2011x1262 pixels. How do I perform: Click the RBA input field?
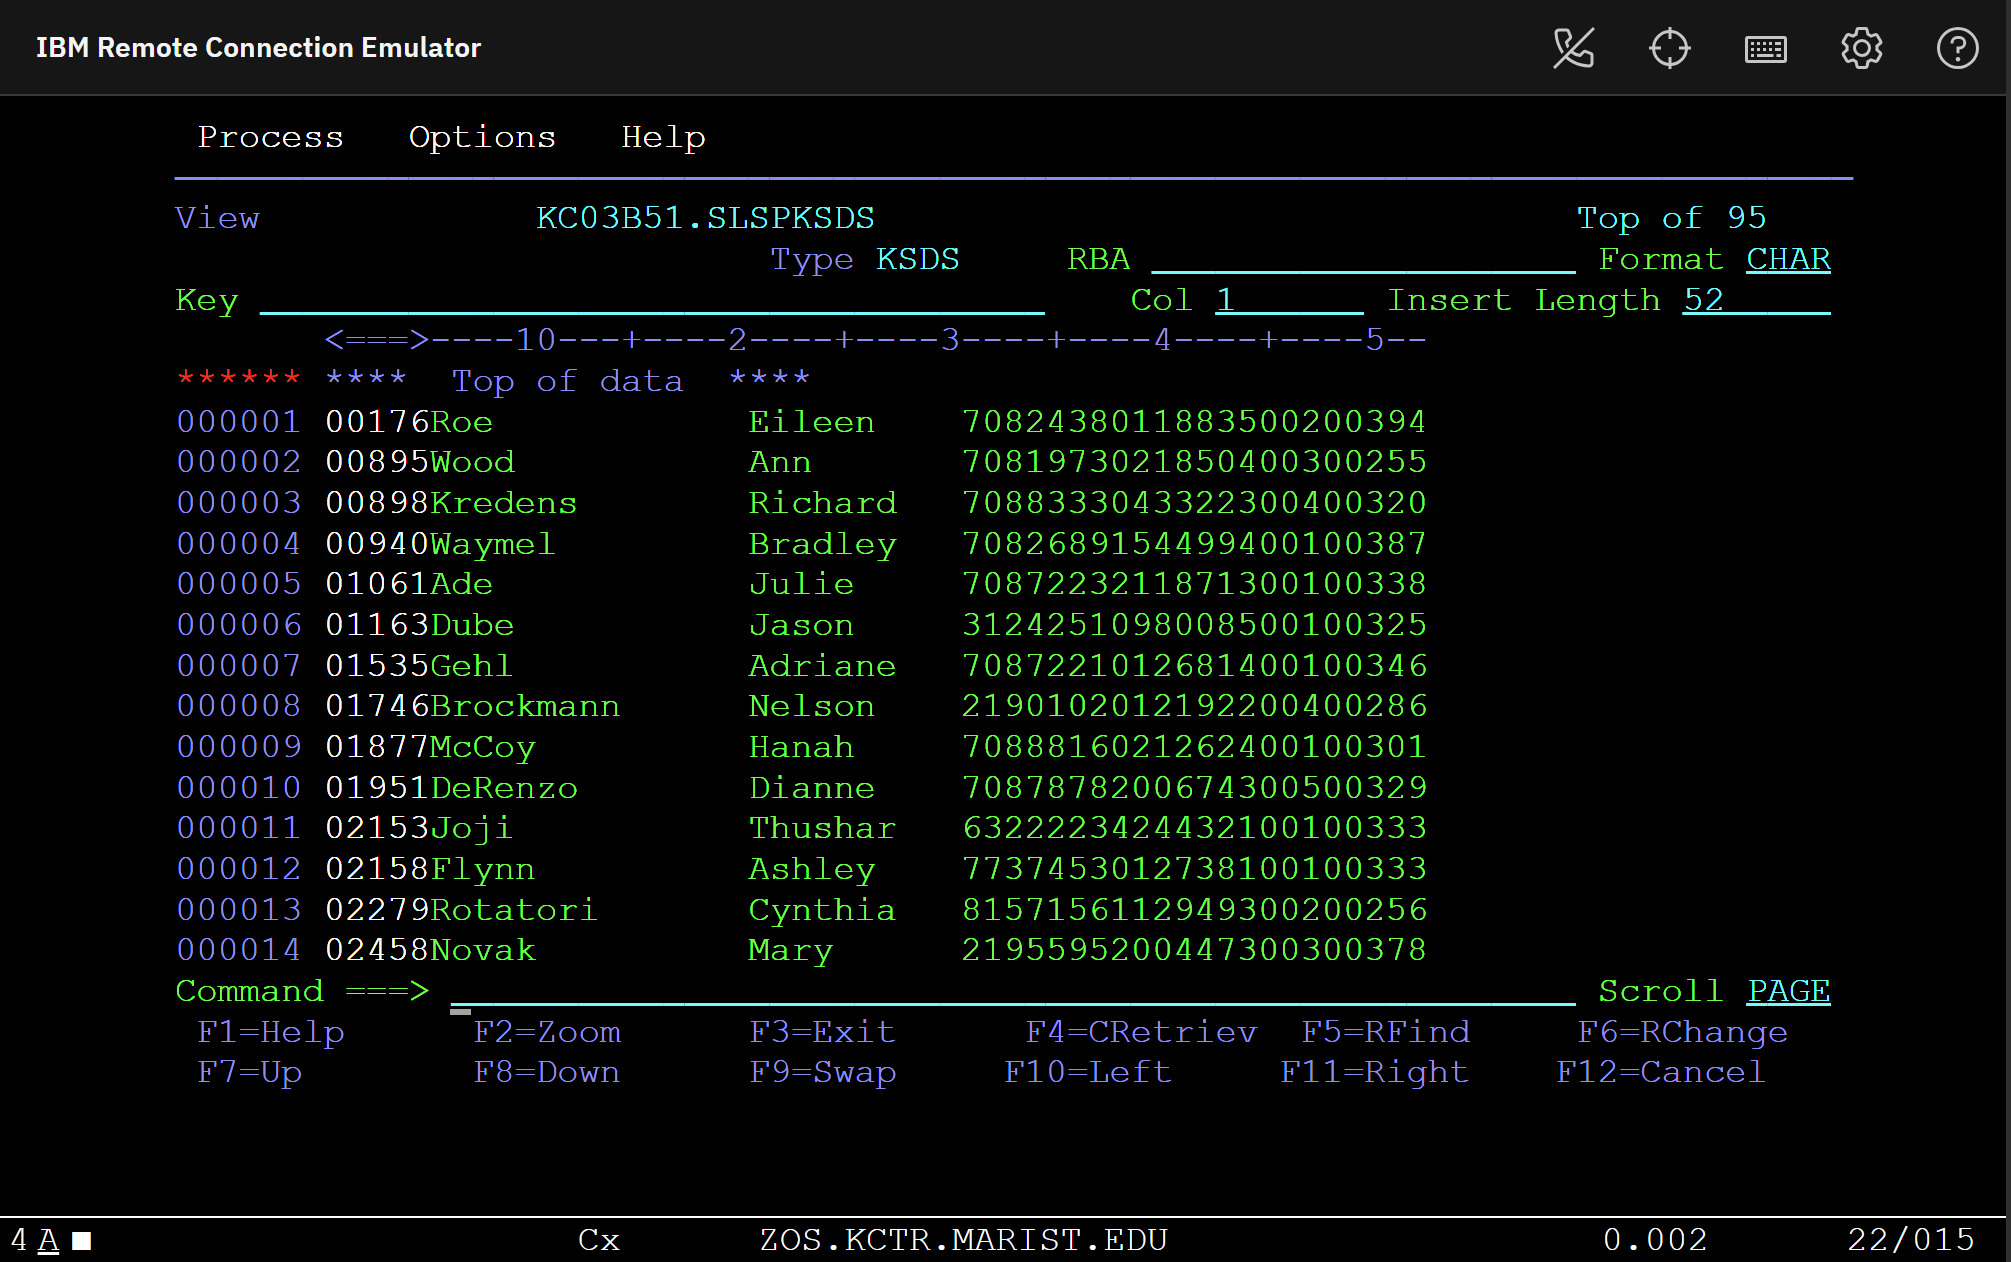pos(1363,259)
